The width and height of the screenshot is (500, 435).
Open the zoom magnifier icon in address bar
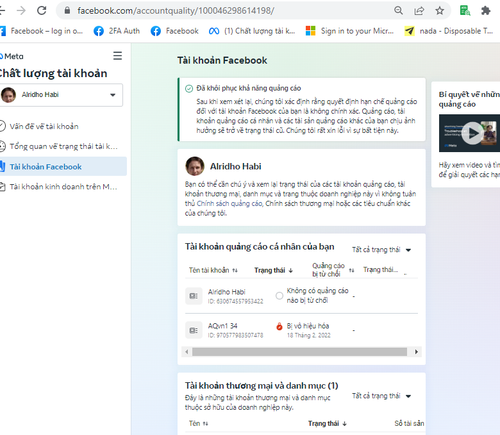coord(398,11)
